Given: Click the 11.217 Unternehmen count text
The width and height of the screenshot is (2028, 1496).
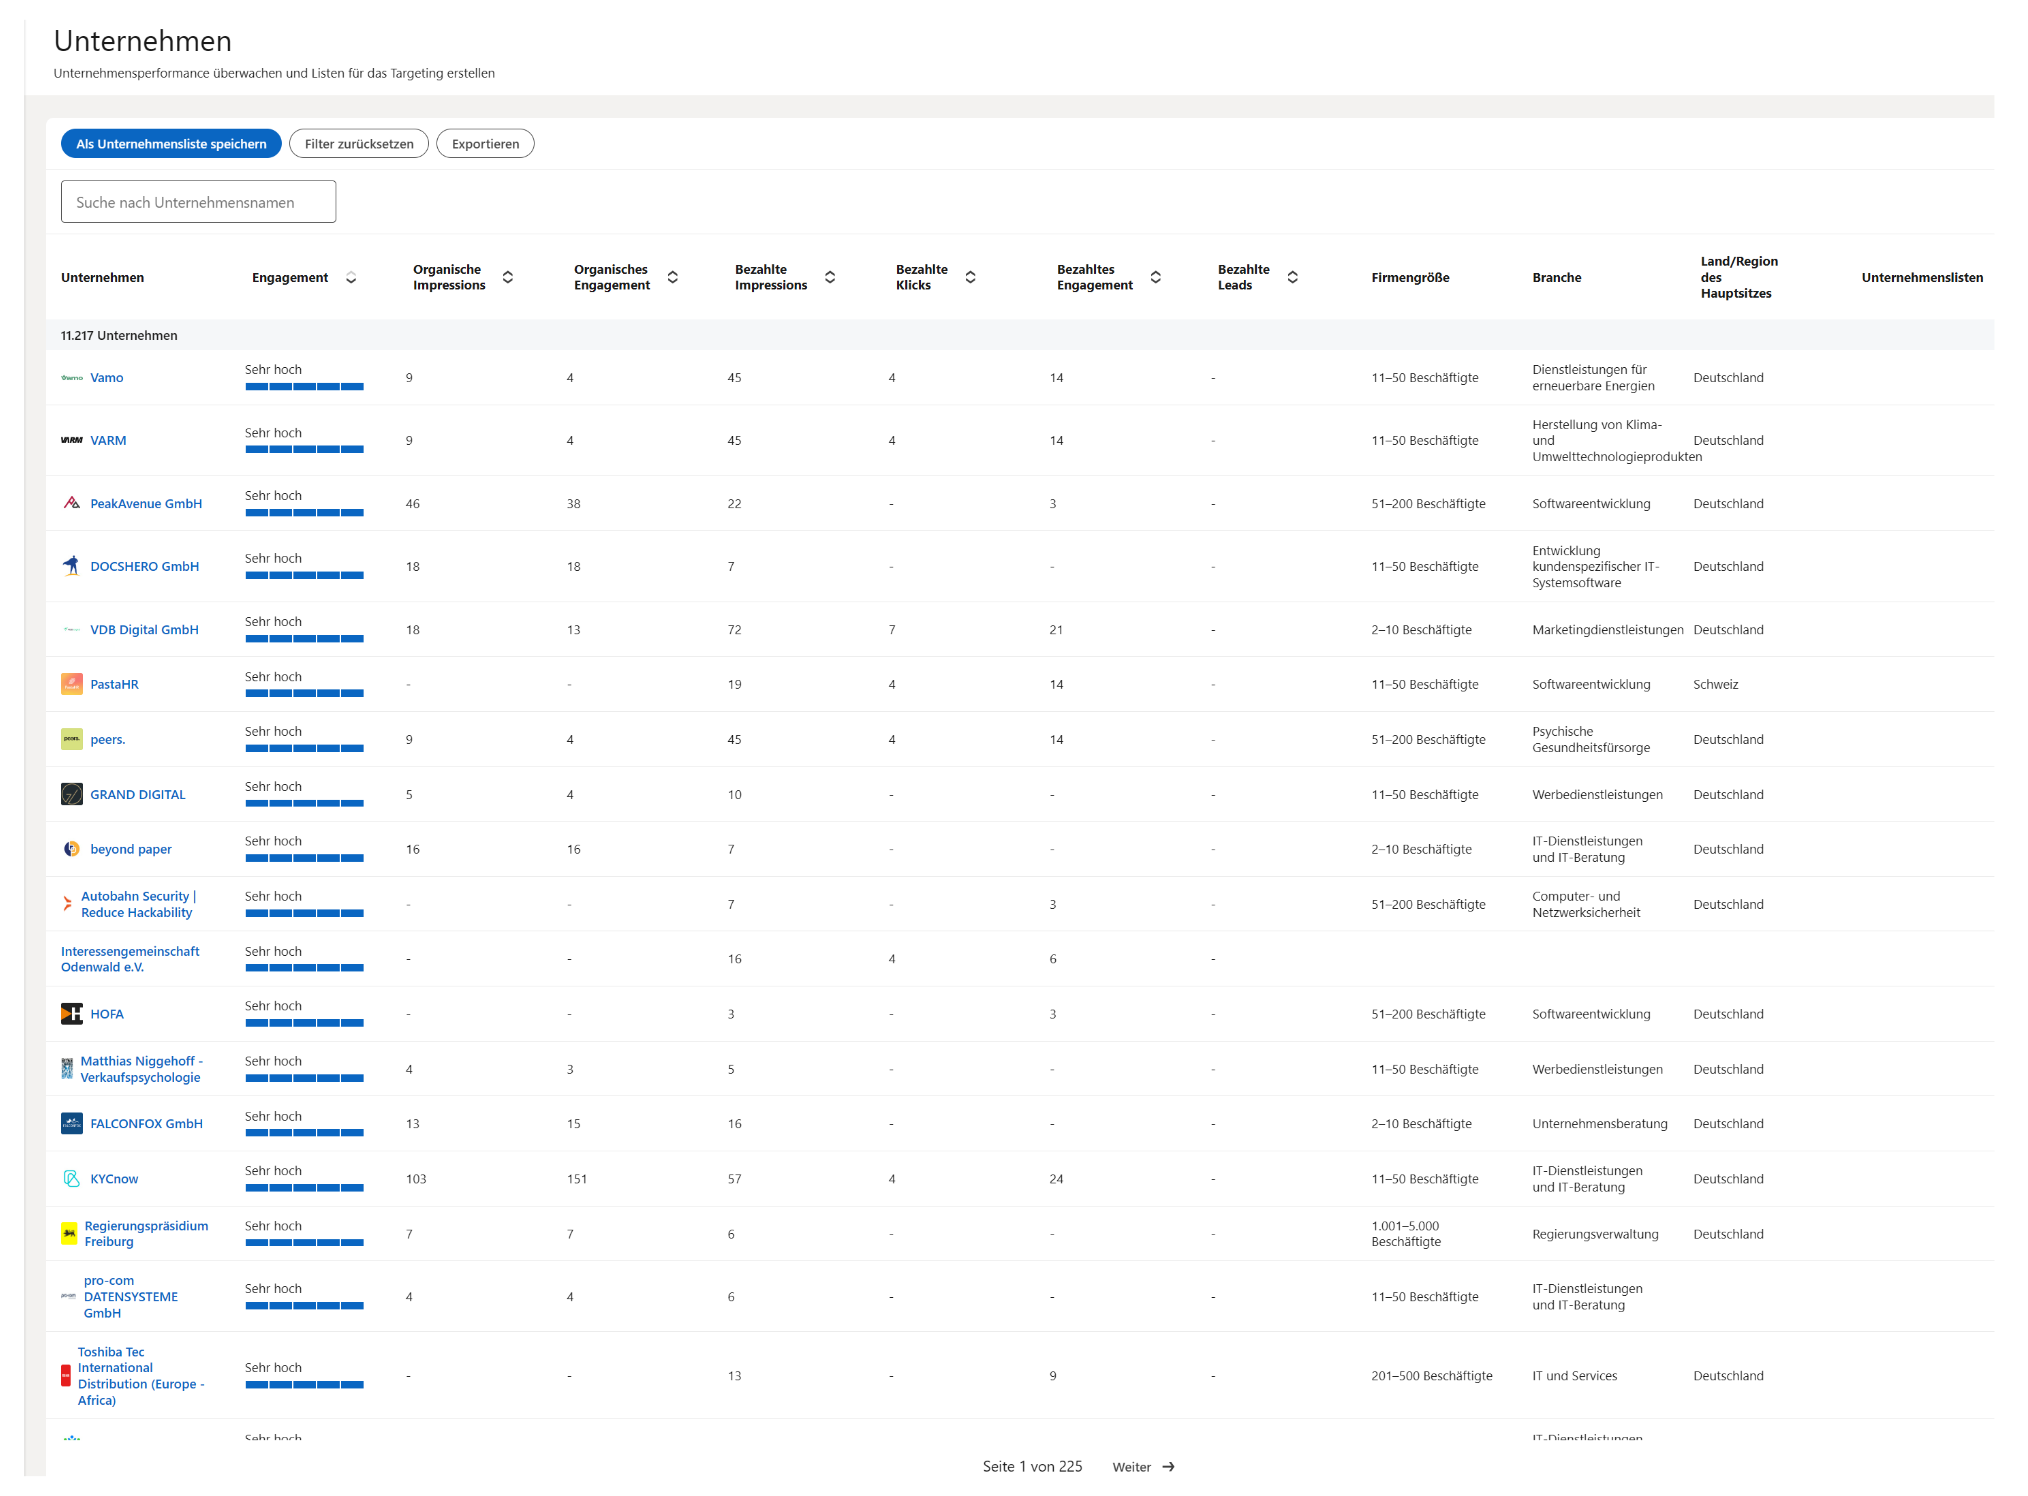Looking at the screenshot, I should 119,336.
